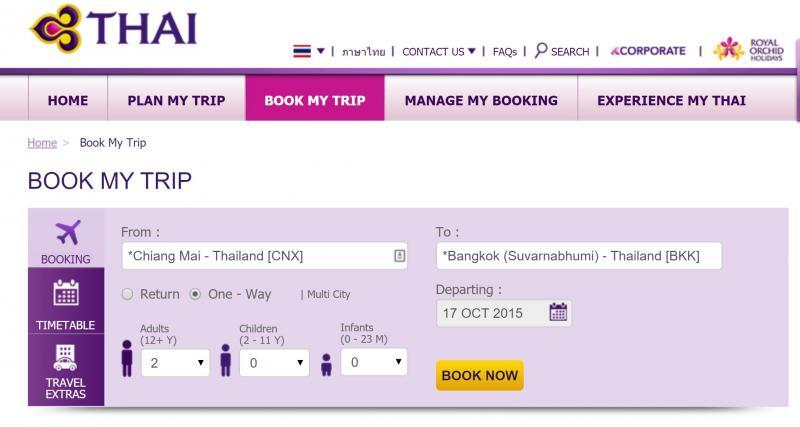Open the Multi City link
The width and height of the screenshot is (800, 427).
pos(329,294)
